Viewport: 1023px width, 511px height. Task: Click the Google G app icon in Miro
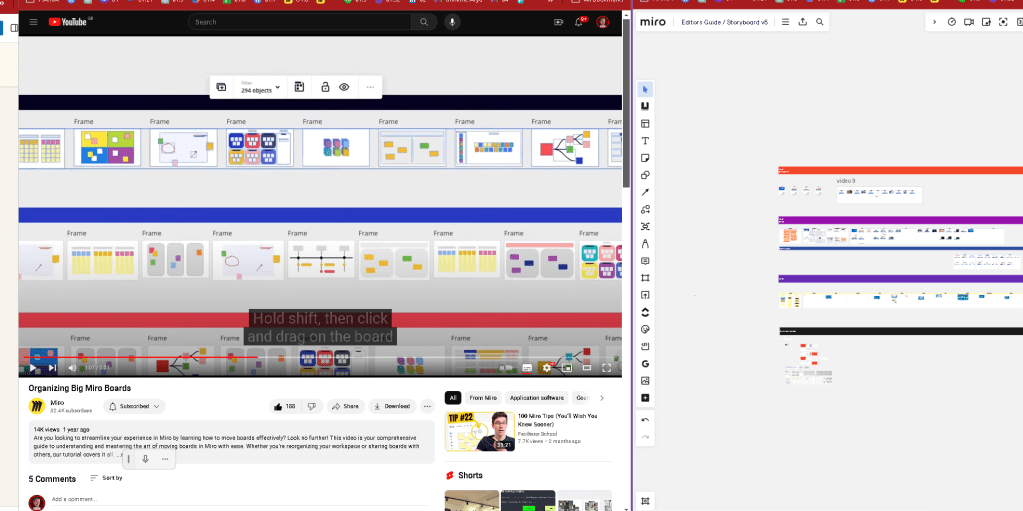(645, 364)
